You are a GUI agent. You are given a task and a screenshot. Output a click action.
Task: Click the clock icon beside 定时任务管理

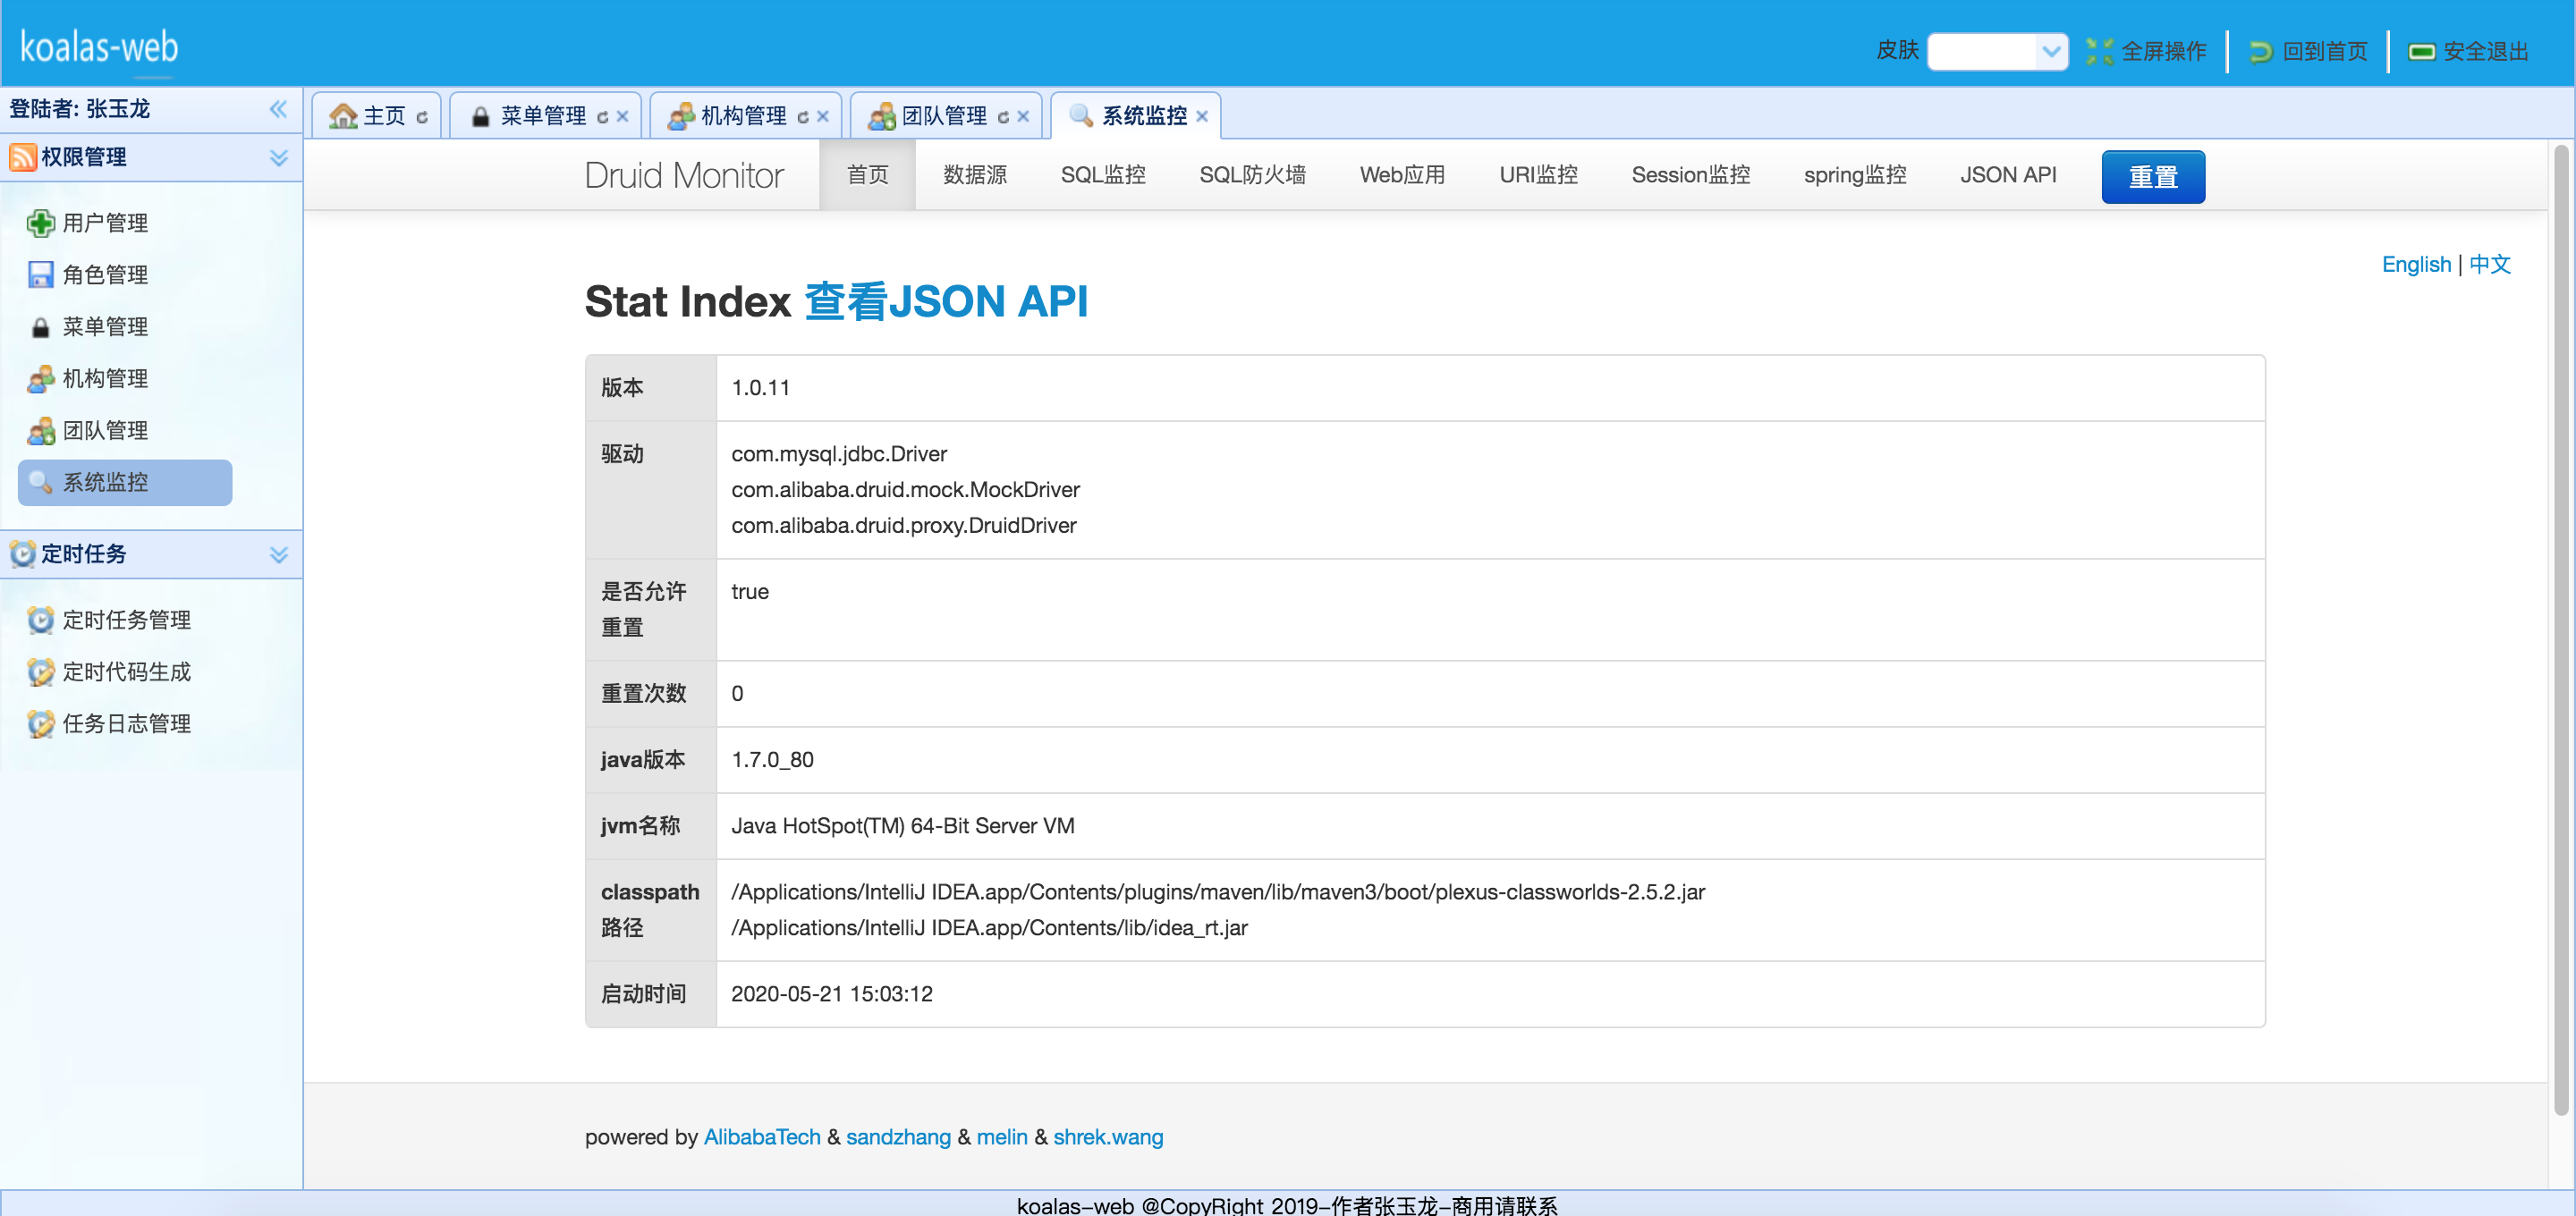coord(40,620)
